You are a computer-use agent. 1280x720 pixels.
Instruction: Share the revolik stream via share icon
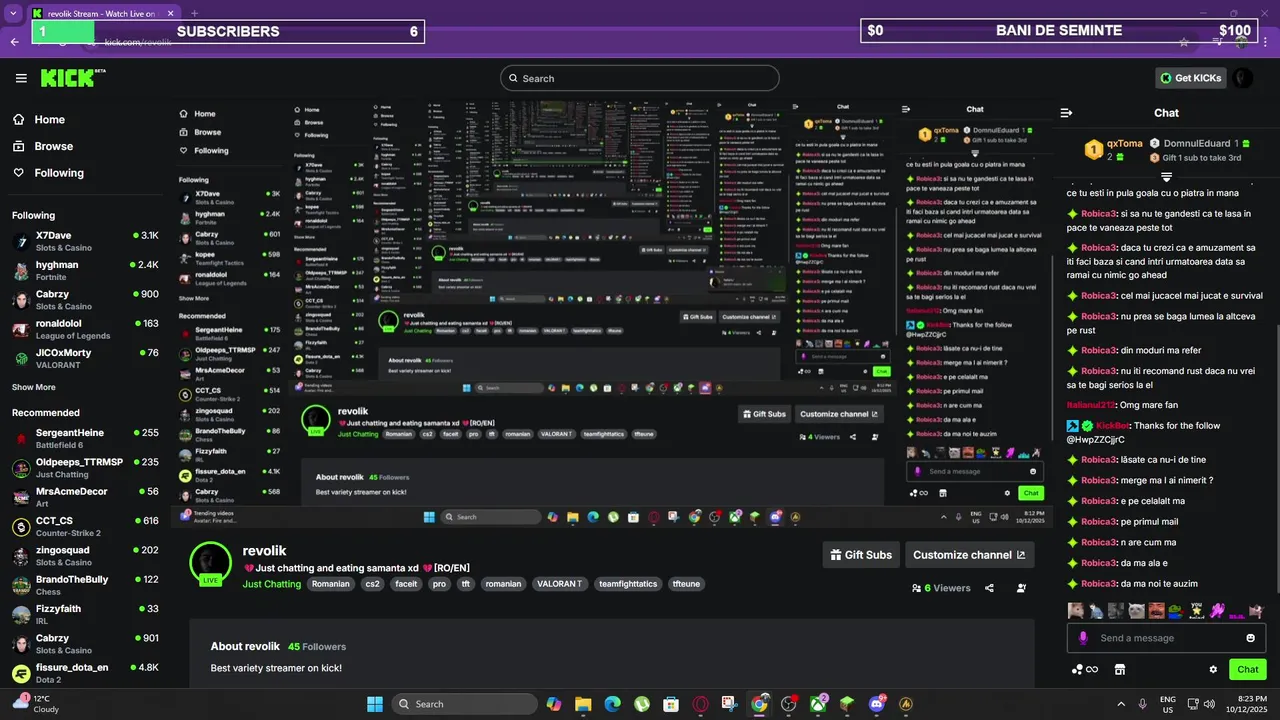coord(989,588)
